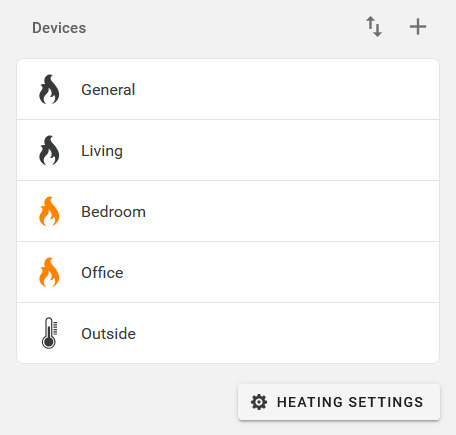Click the thermometer icon beside Outside
Image resolution: width=456 pixels, height=435 pixels.
tap(49, 333)
